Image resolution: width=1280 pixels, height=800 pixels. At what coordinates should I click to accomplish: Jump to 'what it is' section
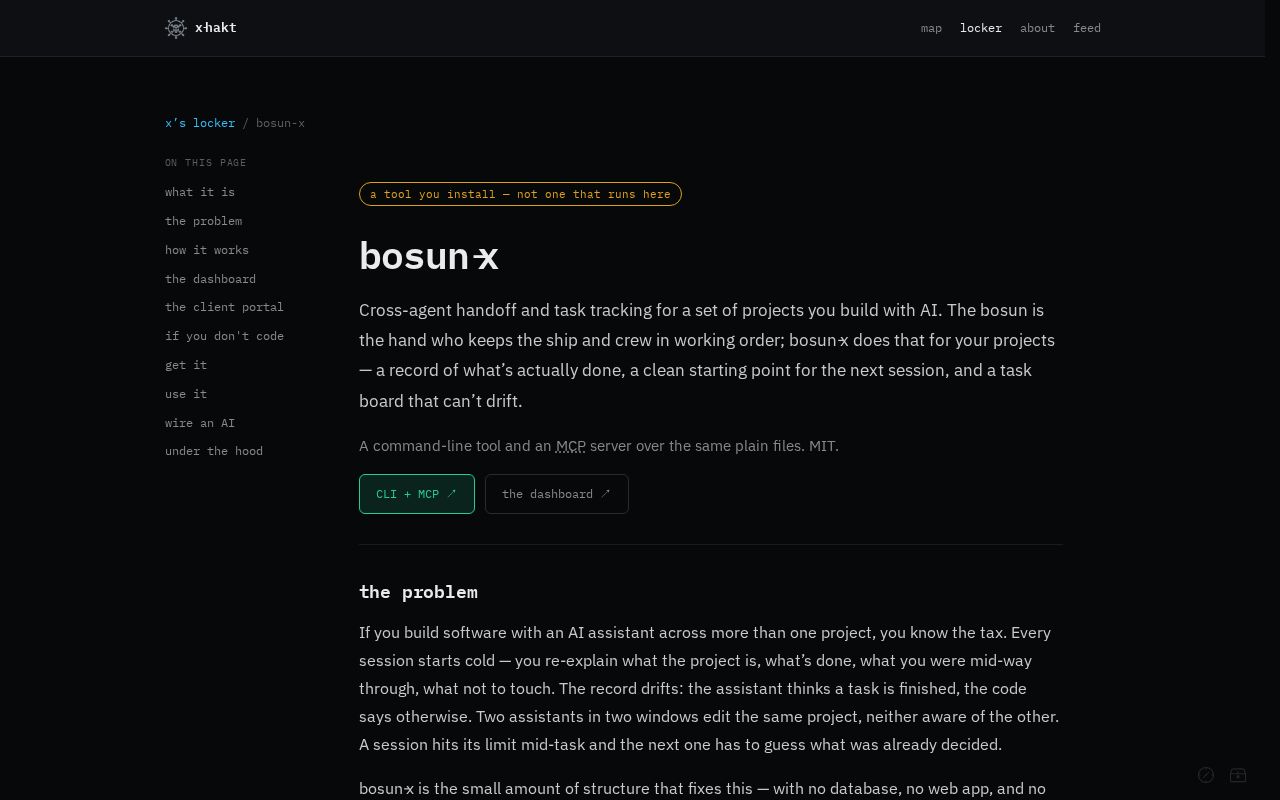pyautogui.click(x=200, y=192)
